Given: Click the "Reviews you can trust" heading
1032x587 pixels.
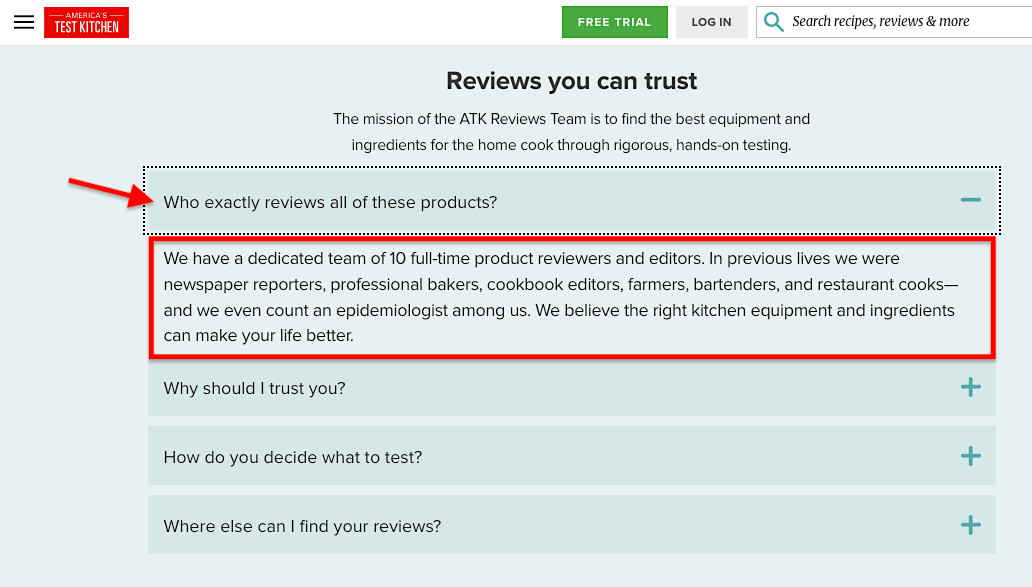Looking at the screenshot, I should tap(571, 81).
